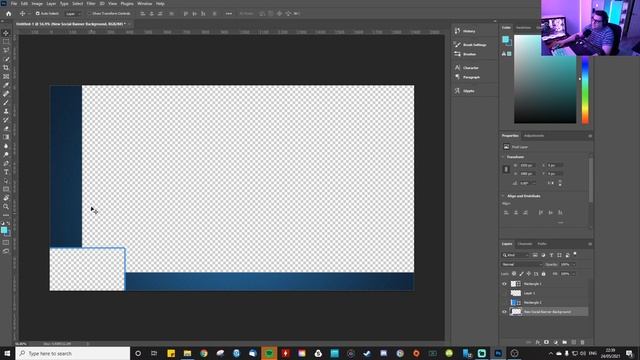640x360 pixels.
Task: Show the Rectangle 2 layer
Action: click(504, 302)
